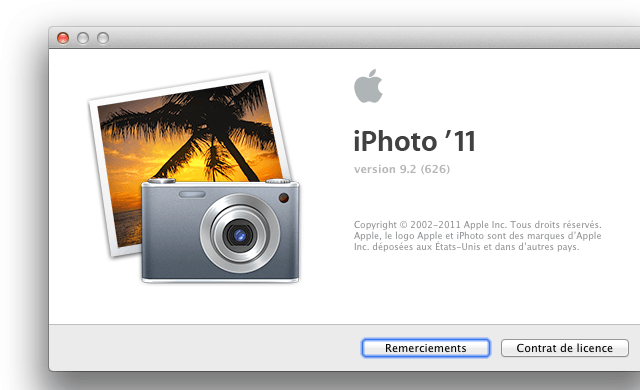Select the version 9.2 (626) text

402,169
